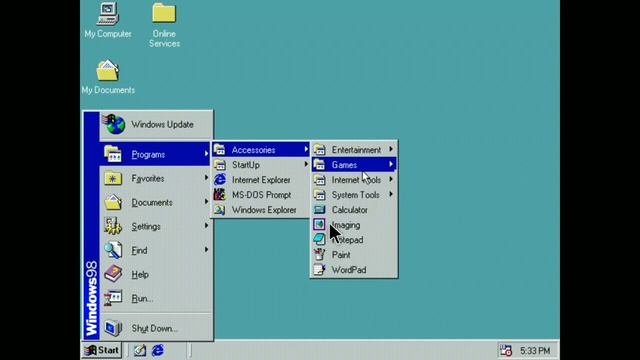The width and height of the screenshot is (640, 360).
Task: Click the 5:33 PM taskbar clock
Action: 535,351
